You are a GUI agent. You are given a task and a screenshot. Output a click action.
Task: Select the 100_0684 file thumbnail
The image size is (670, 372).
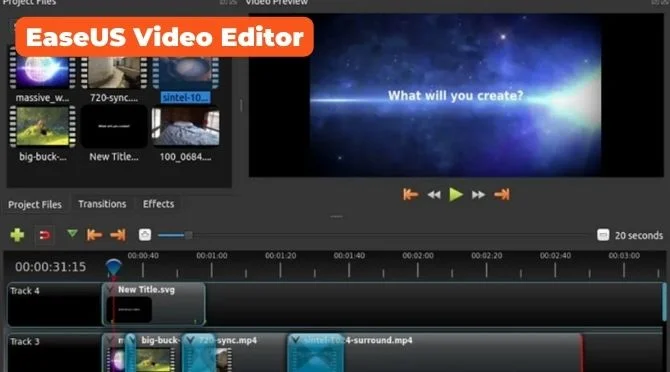(x=186, y=126)
